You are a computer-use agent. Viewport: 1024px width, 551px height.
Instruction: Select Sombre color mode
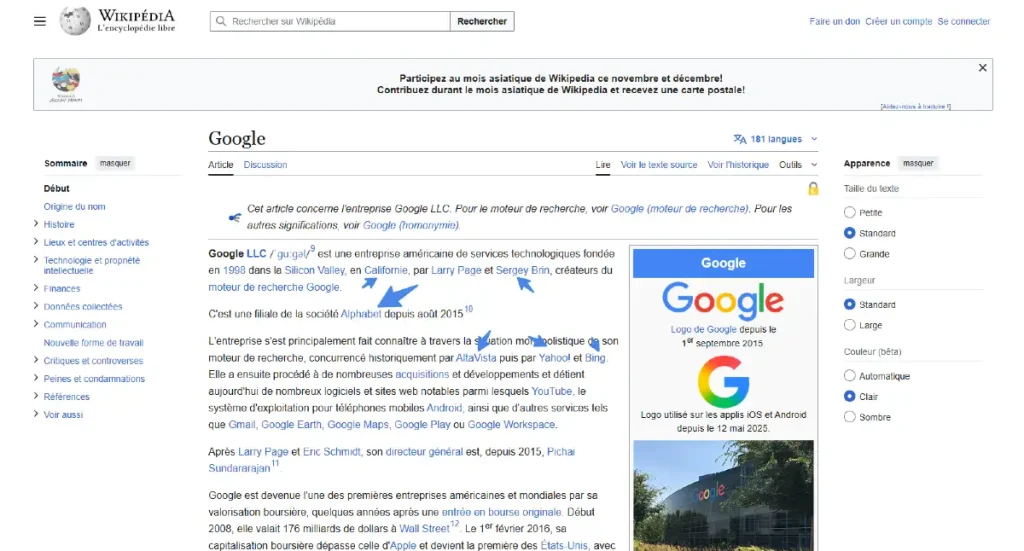click(x=849, y=417)
